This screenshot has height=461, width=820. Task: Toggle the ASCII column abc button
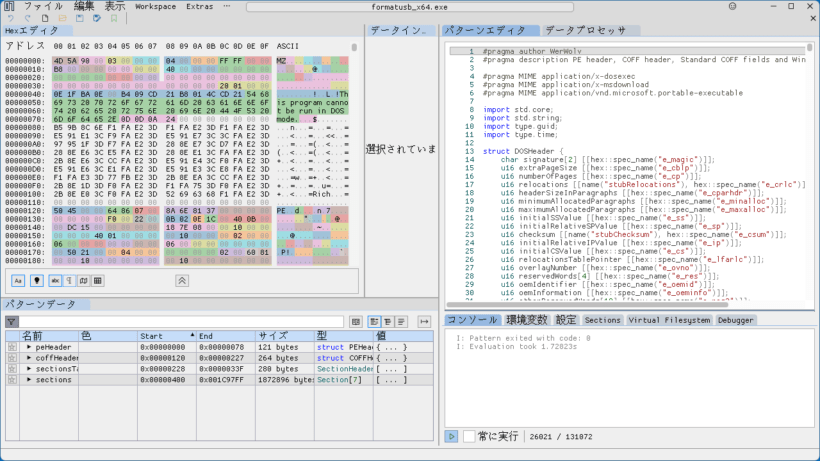pyautogui.click(x=55, y=281)
